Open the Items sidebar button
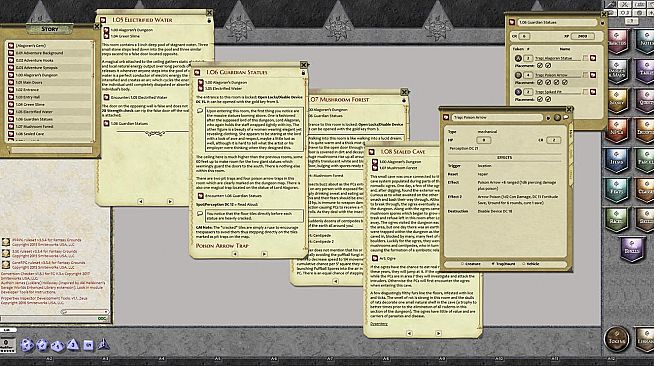The height and width of the screenshot is (366, 654). pyautogui.click(x=617, y=160)
